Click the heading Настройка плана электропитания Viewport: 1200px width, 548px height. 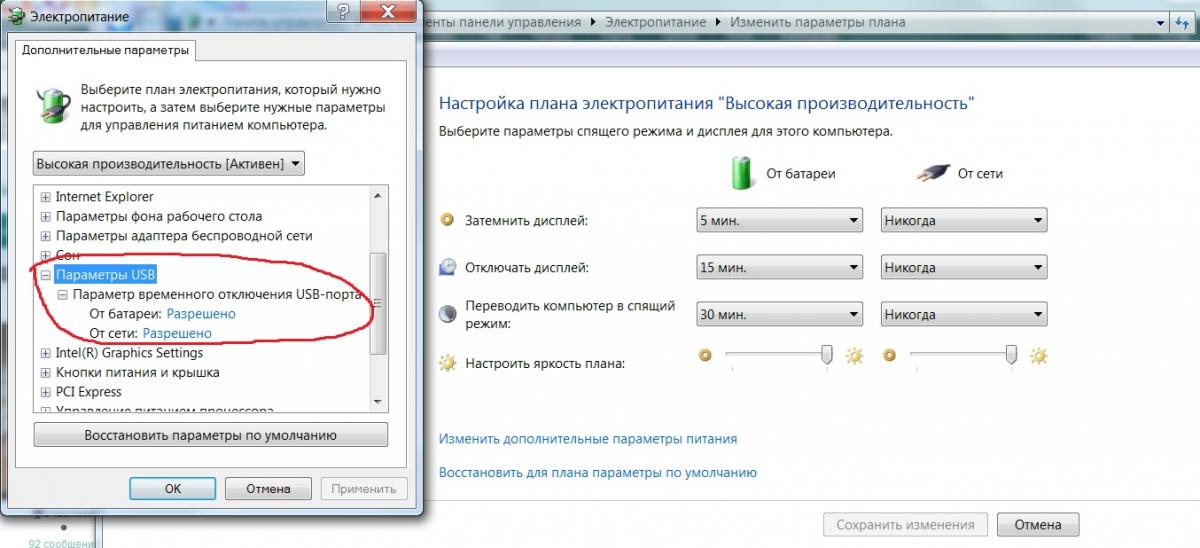[x=706, y=103]
